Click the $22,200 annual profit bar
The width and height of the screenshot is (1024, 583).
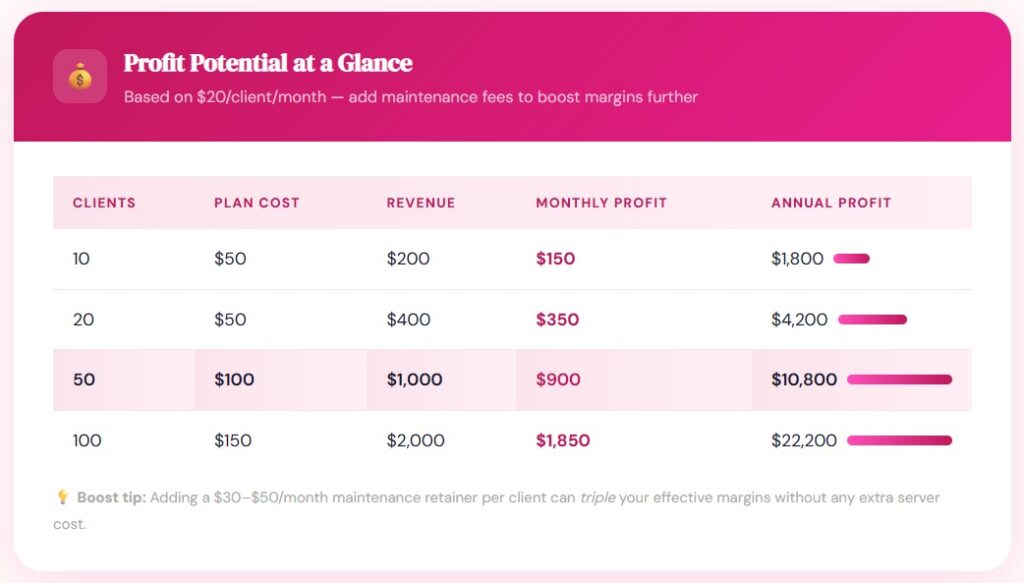pos(899,440)
